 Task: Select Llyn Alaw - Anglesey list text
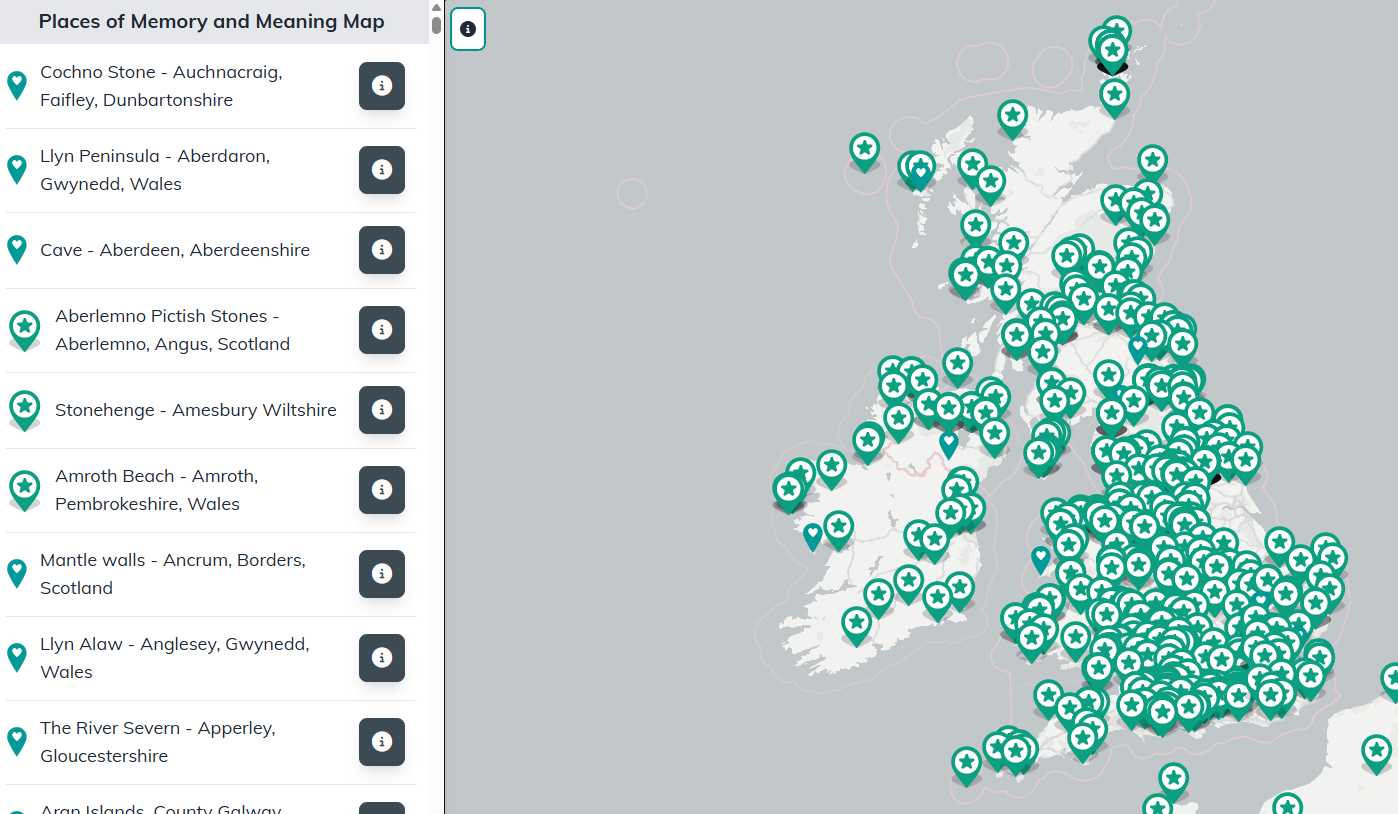click(x=174, y=658)
